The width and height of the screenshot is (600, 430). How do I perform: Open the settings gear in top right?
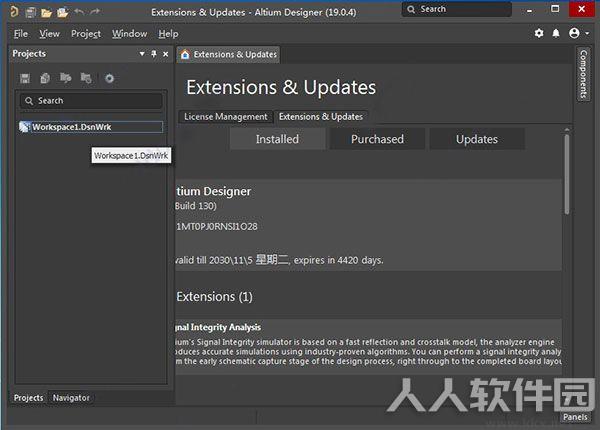[539, 33]
